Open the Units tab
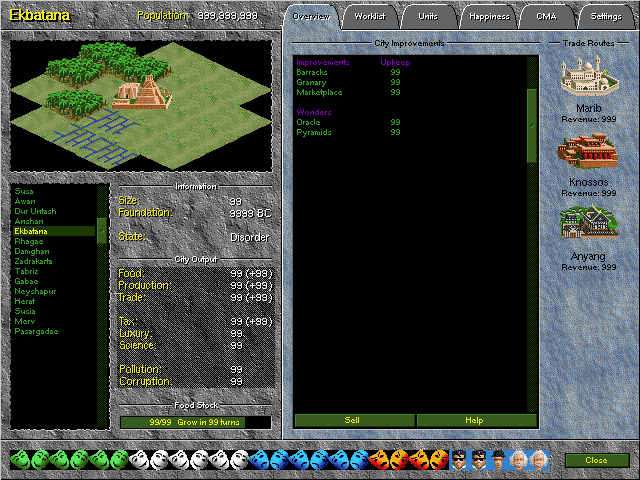640x480 pixels. (428, 17)
